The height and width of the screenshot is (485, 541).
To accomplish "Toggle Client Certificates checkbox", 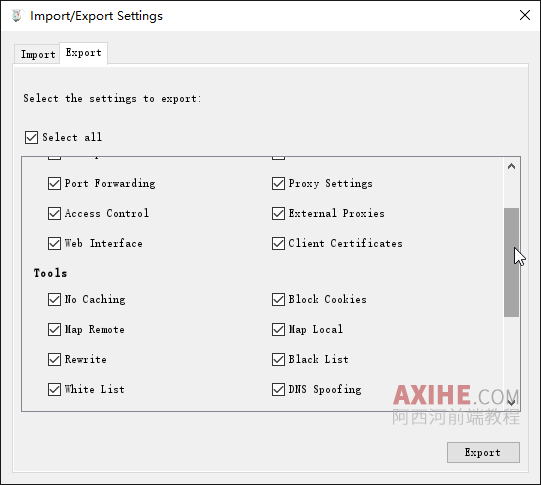I will pyautogui.click(x=278, y=244).
